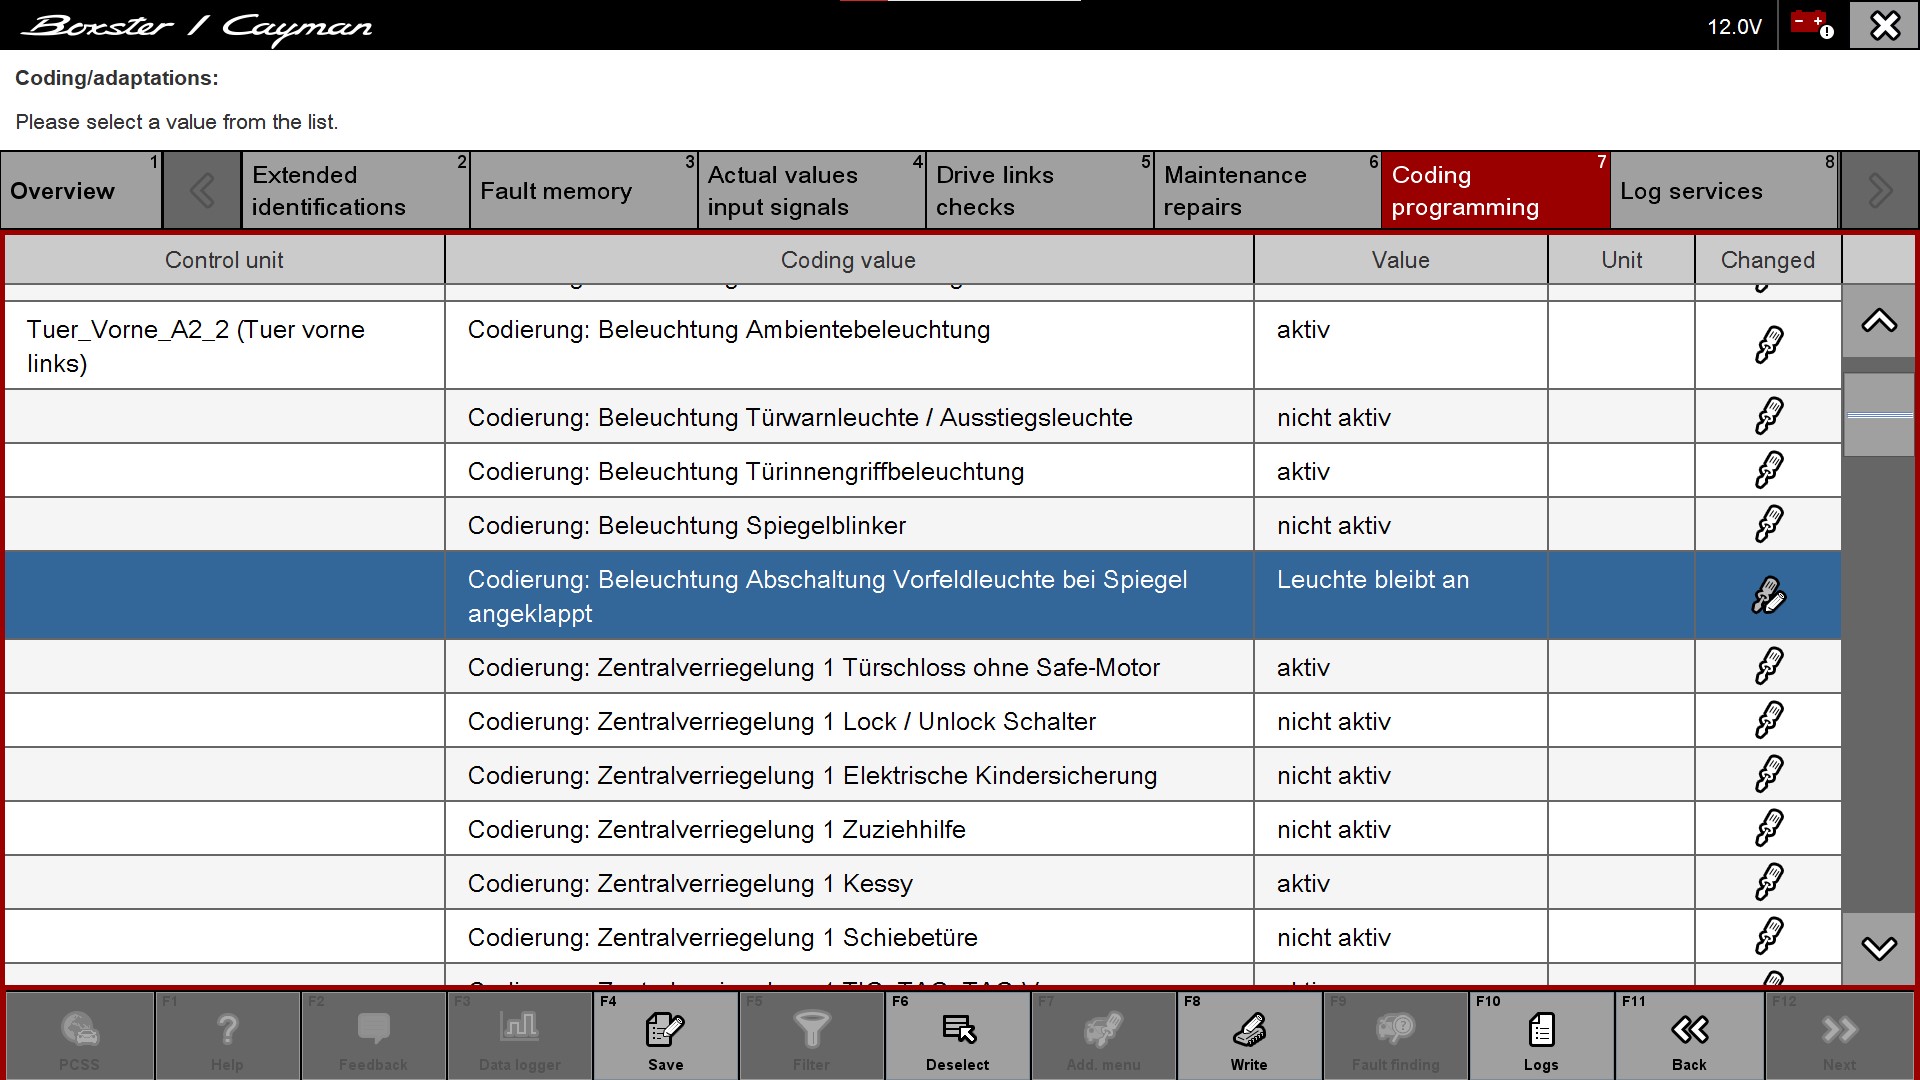
Task: Click wrench icon in Zentralverriegelung 1 Kessy row
Action: [1768, 882]
